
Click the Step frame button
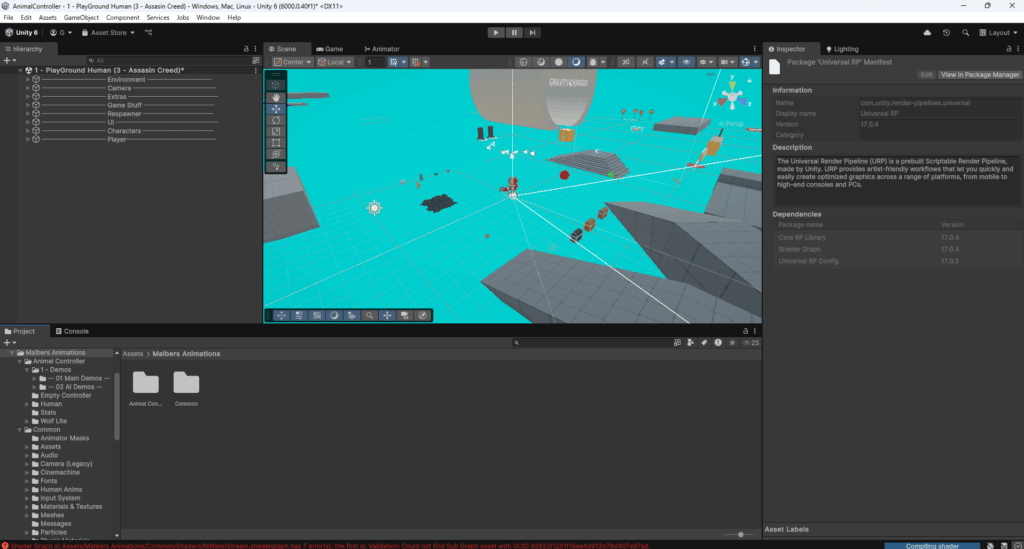pyautogui.click(x=532, y=33)
